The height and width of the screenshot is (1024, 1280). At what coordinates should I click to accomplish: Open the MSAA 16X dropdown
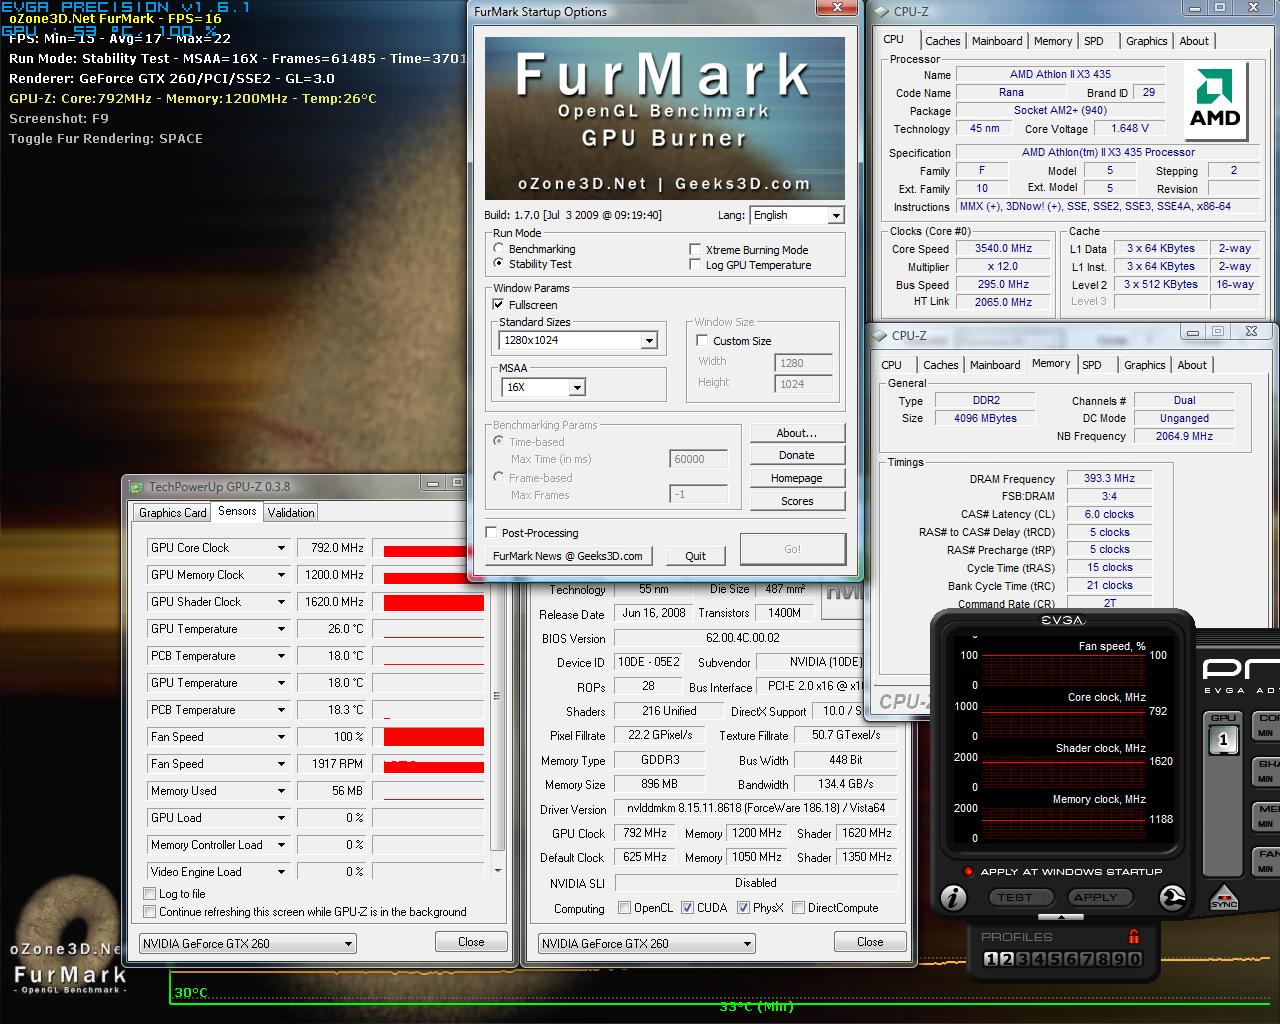[x=544, y=387]
